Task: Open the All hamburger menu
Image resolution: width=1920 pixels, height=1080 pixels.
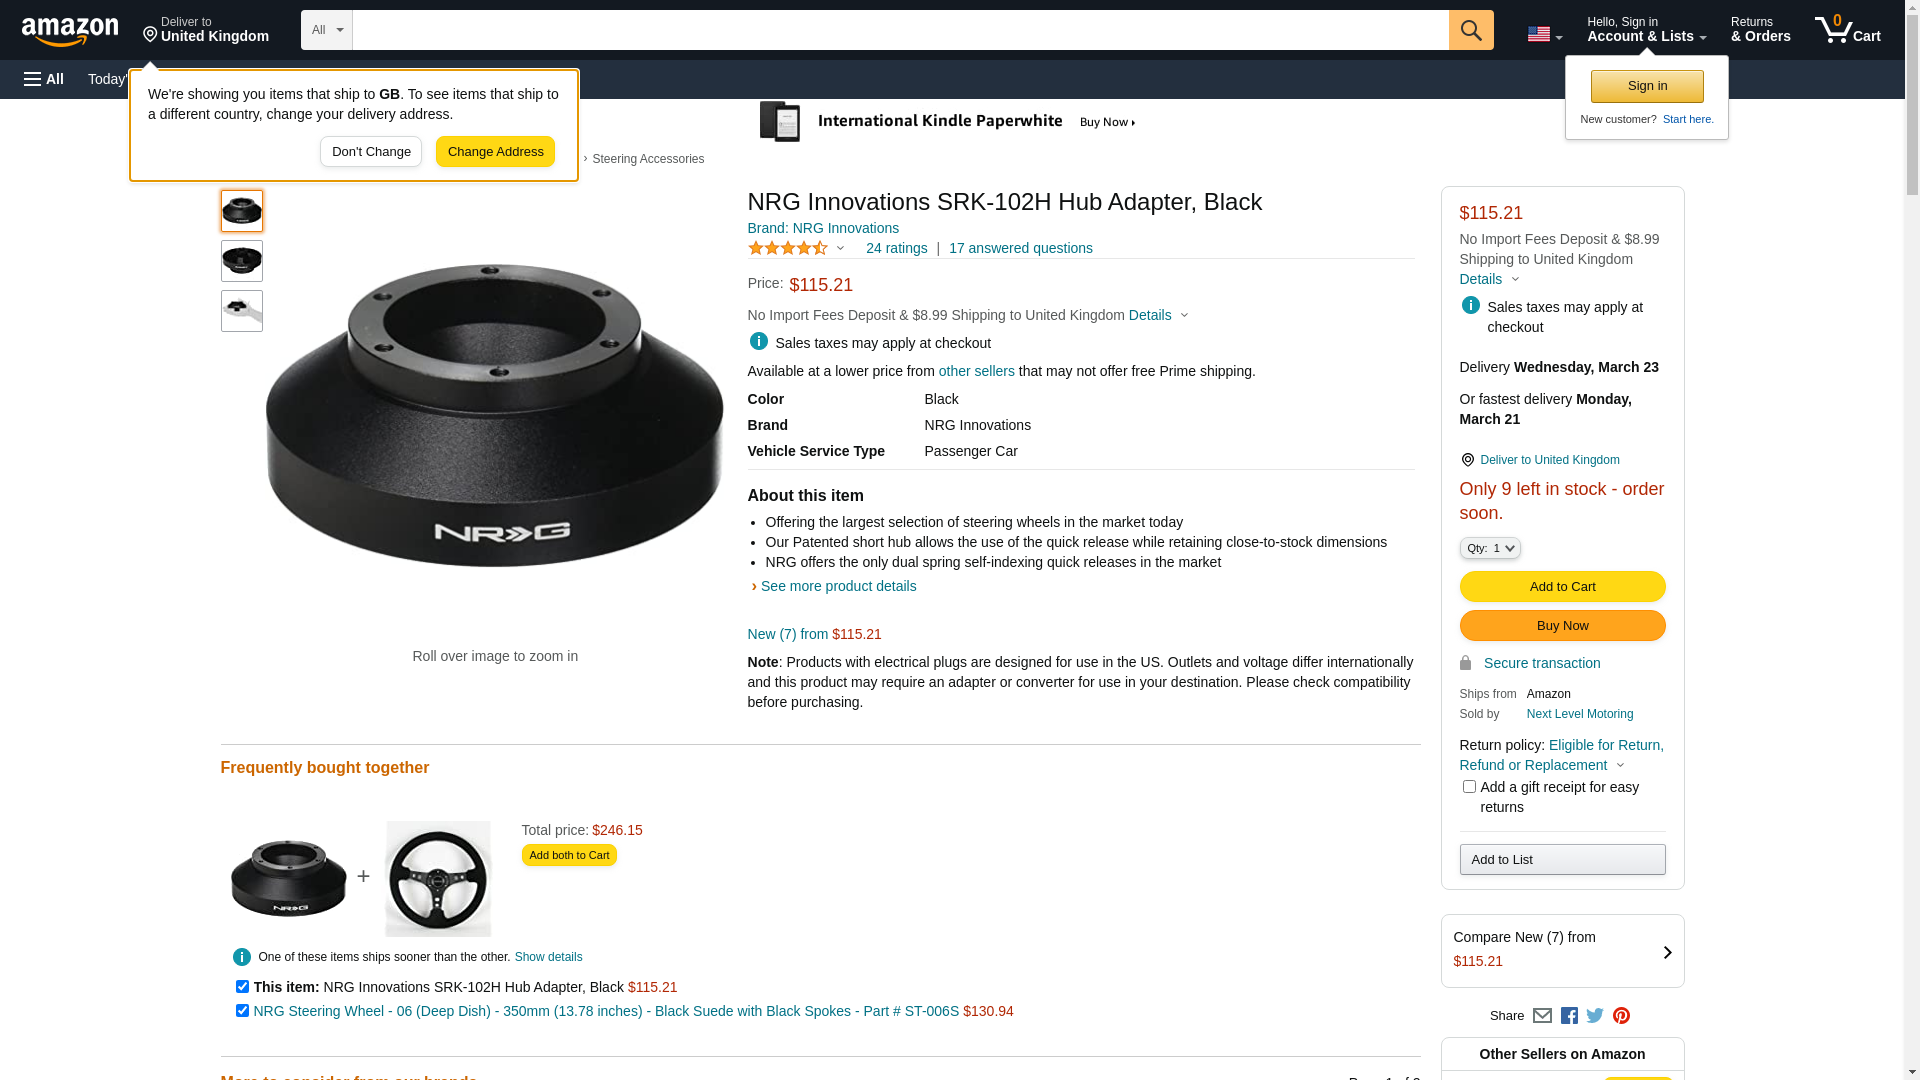Action: (44, 79)
